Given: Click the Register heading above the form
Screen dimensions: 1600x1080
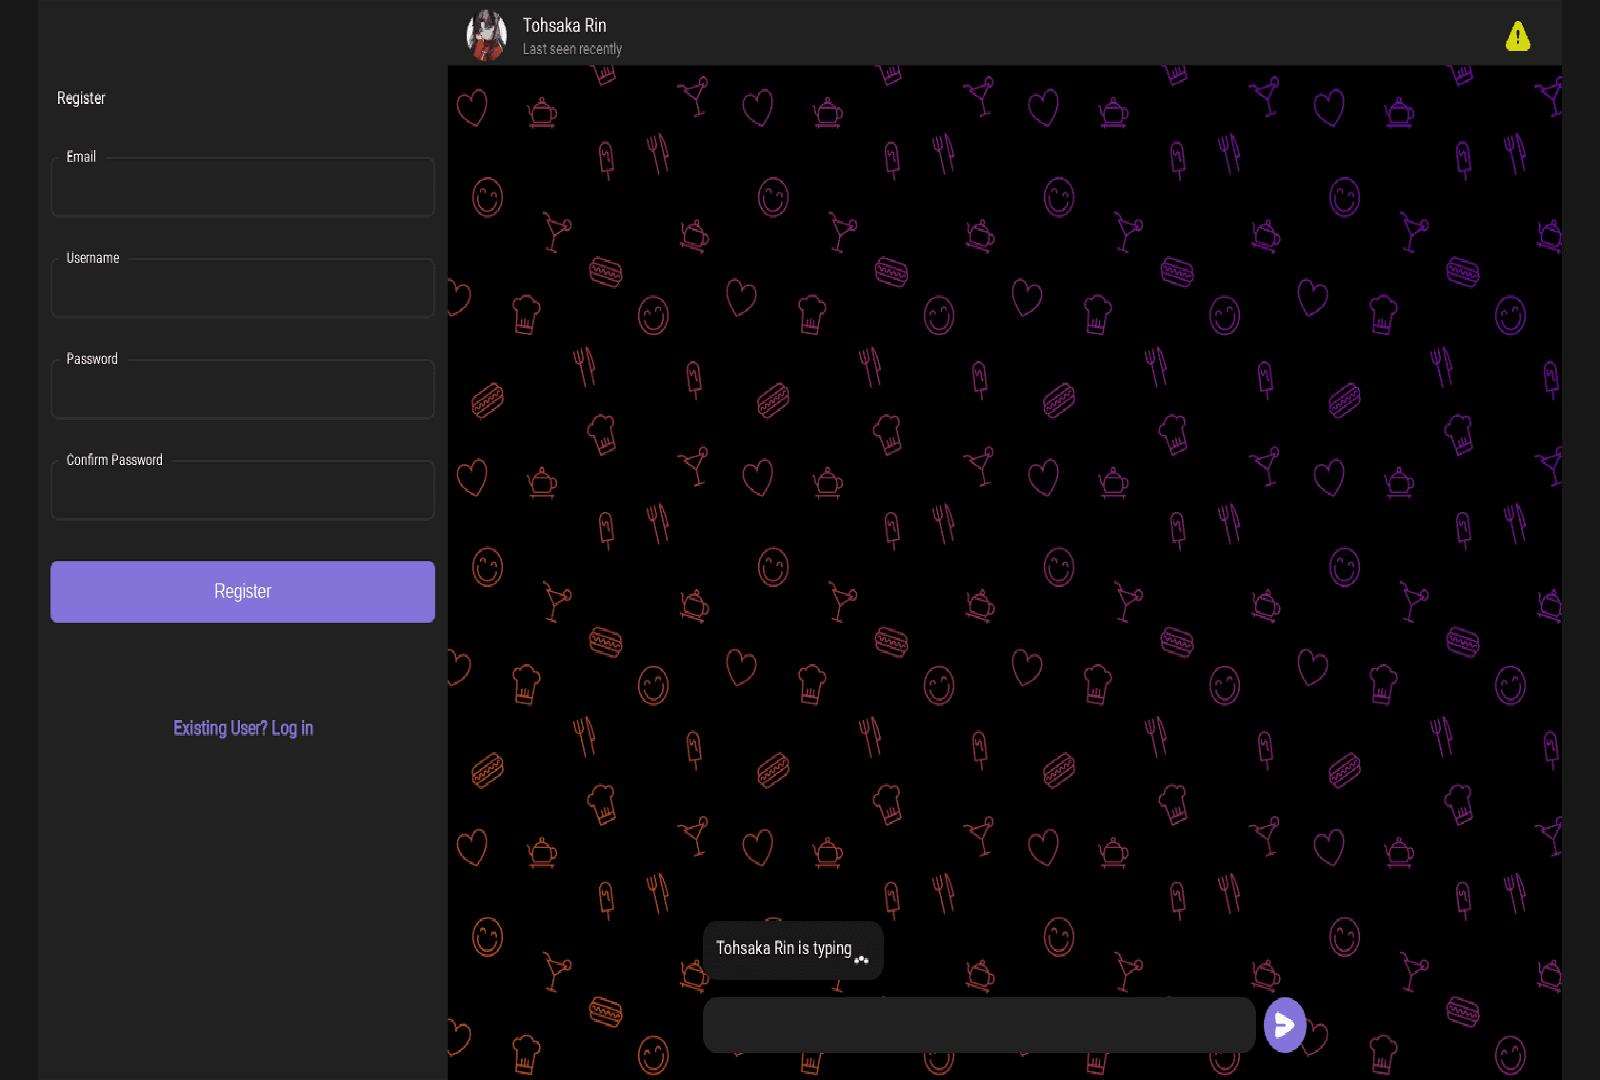Looking at the screenshot, I should point(81,98).
